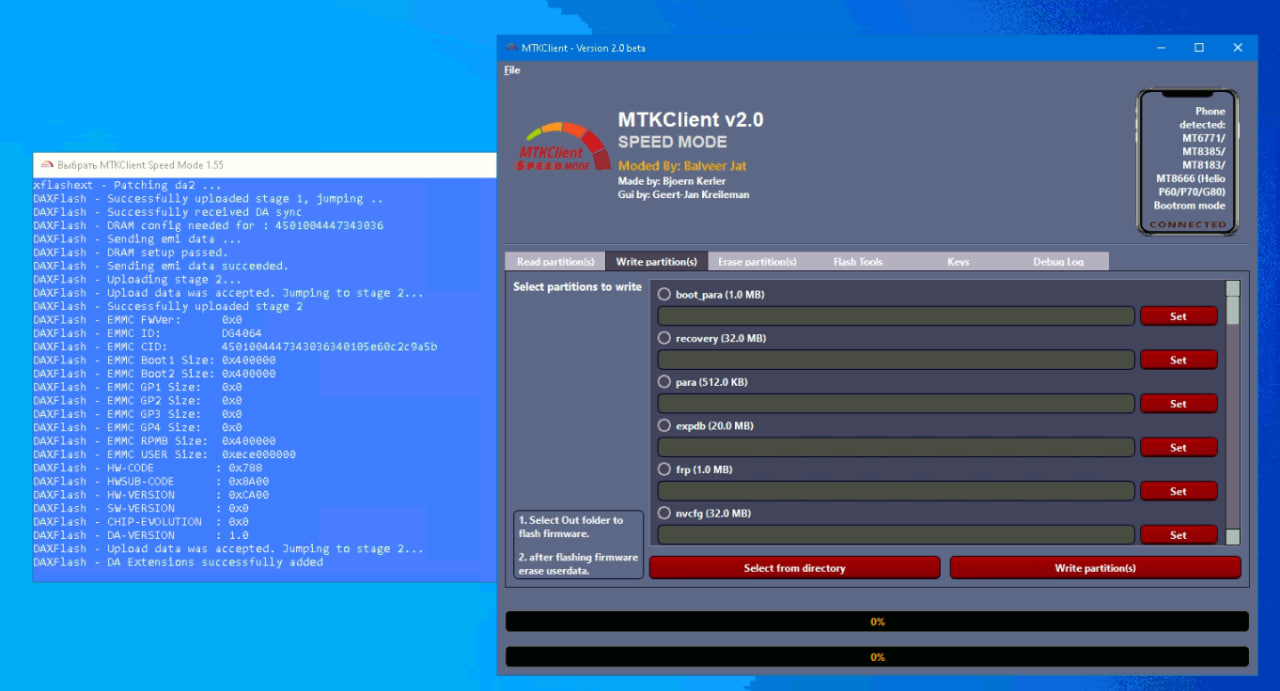Click the upper 0% progress bar
The height and width of the screenshot is (691, 1280).
(x=877, y=621)
